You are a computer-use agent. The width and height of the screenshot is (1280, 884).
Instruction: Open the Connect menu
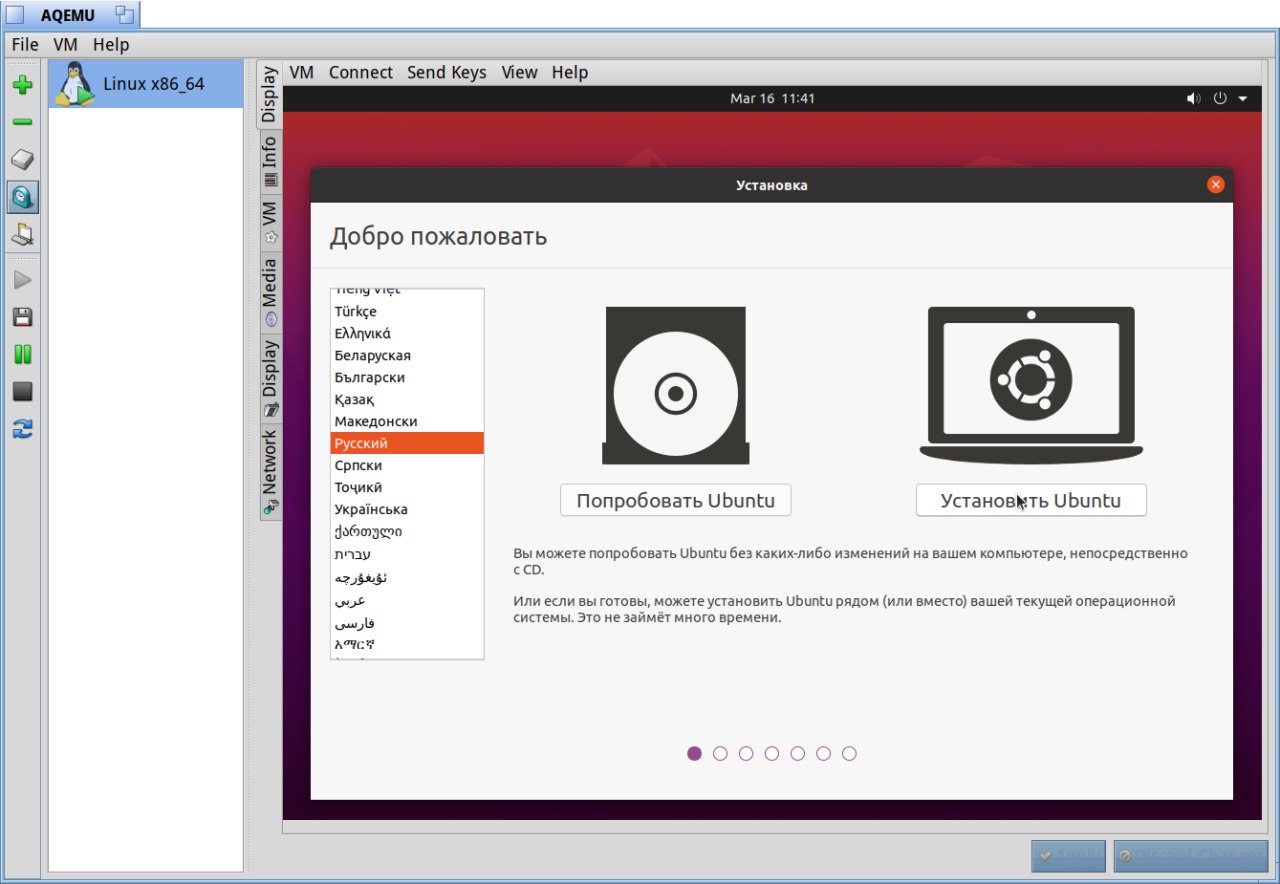[361, 72]
